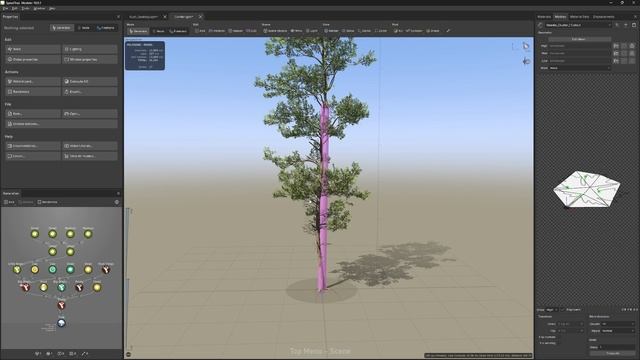640x360 pixels.
Task: Click the High mesh file field
Action: tap(580, 46)
